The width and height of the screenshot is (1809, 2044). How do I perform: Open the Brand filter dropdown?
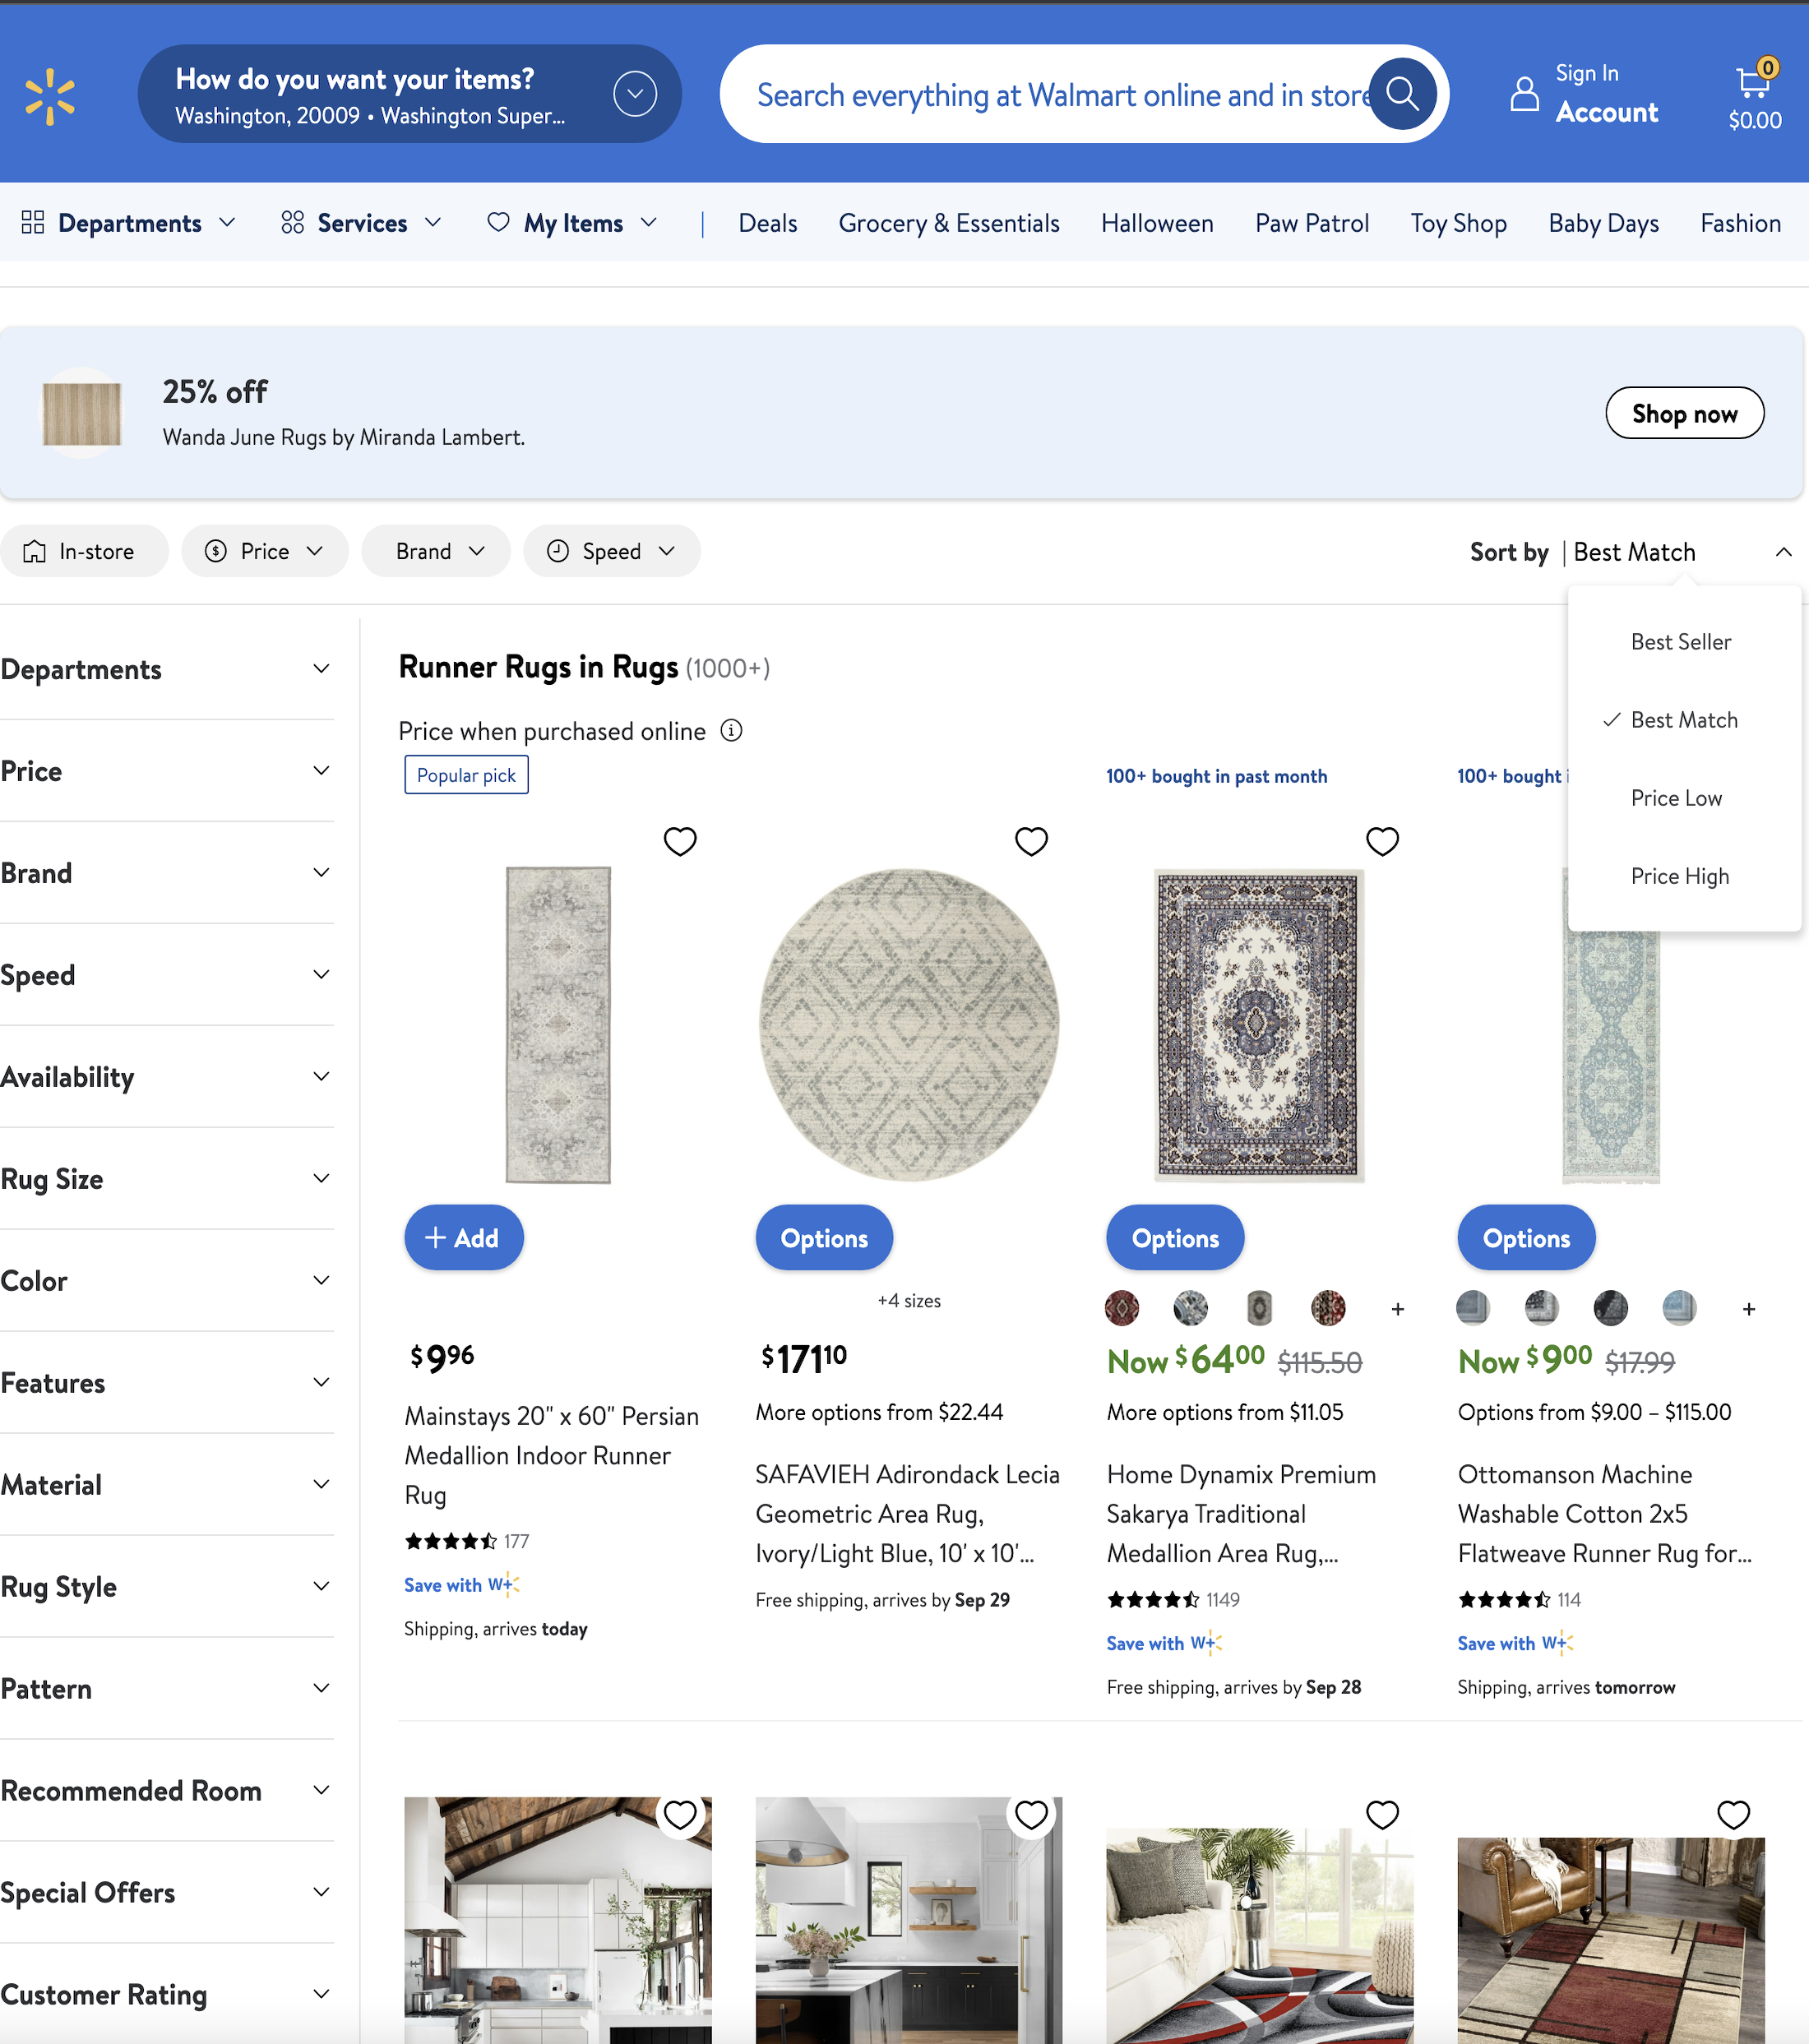(x=435, y=550)
